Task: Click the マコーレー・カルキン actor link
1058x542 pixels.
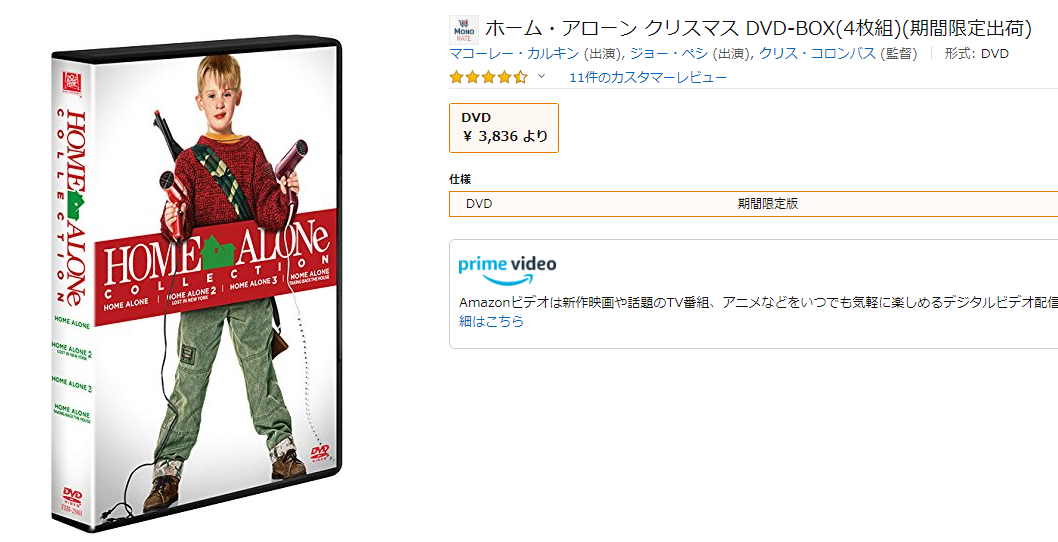Action: 514,53
